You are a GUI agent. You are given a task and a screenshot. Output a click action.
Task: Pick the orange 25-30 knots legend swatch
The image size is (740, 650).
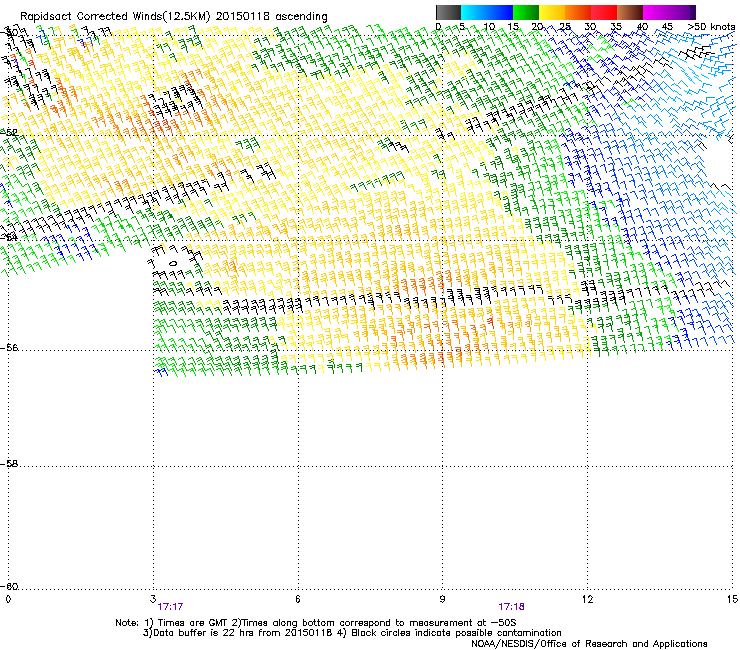[x=578, y=12]
